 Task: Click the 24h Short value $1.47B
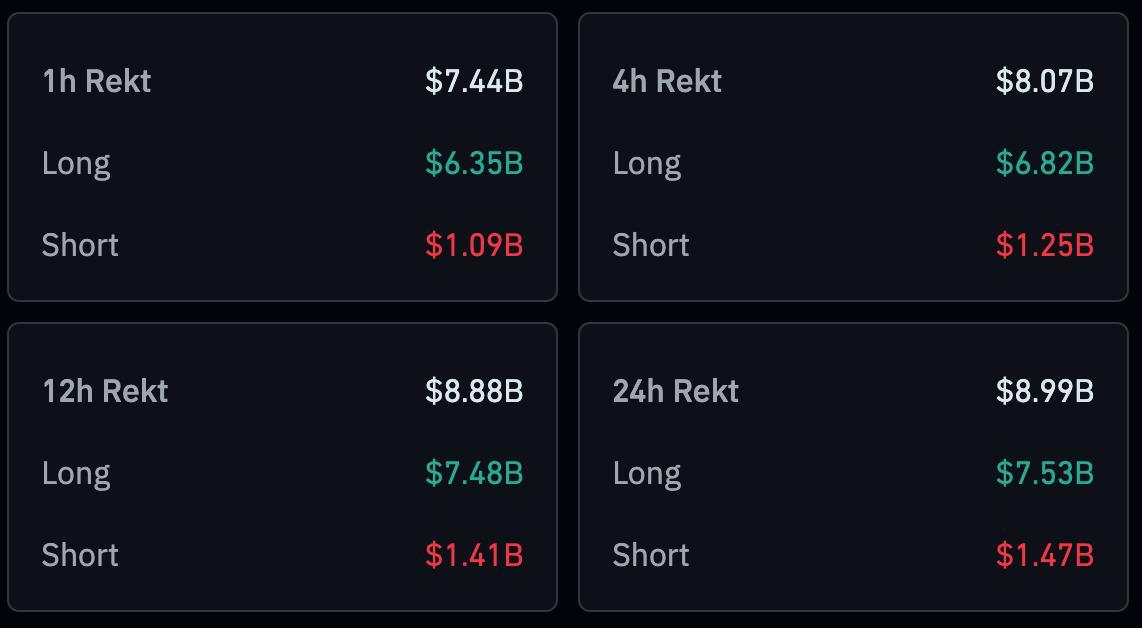click(1045, 555)
